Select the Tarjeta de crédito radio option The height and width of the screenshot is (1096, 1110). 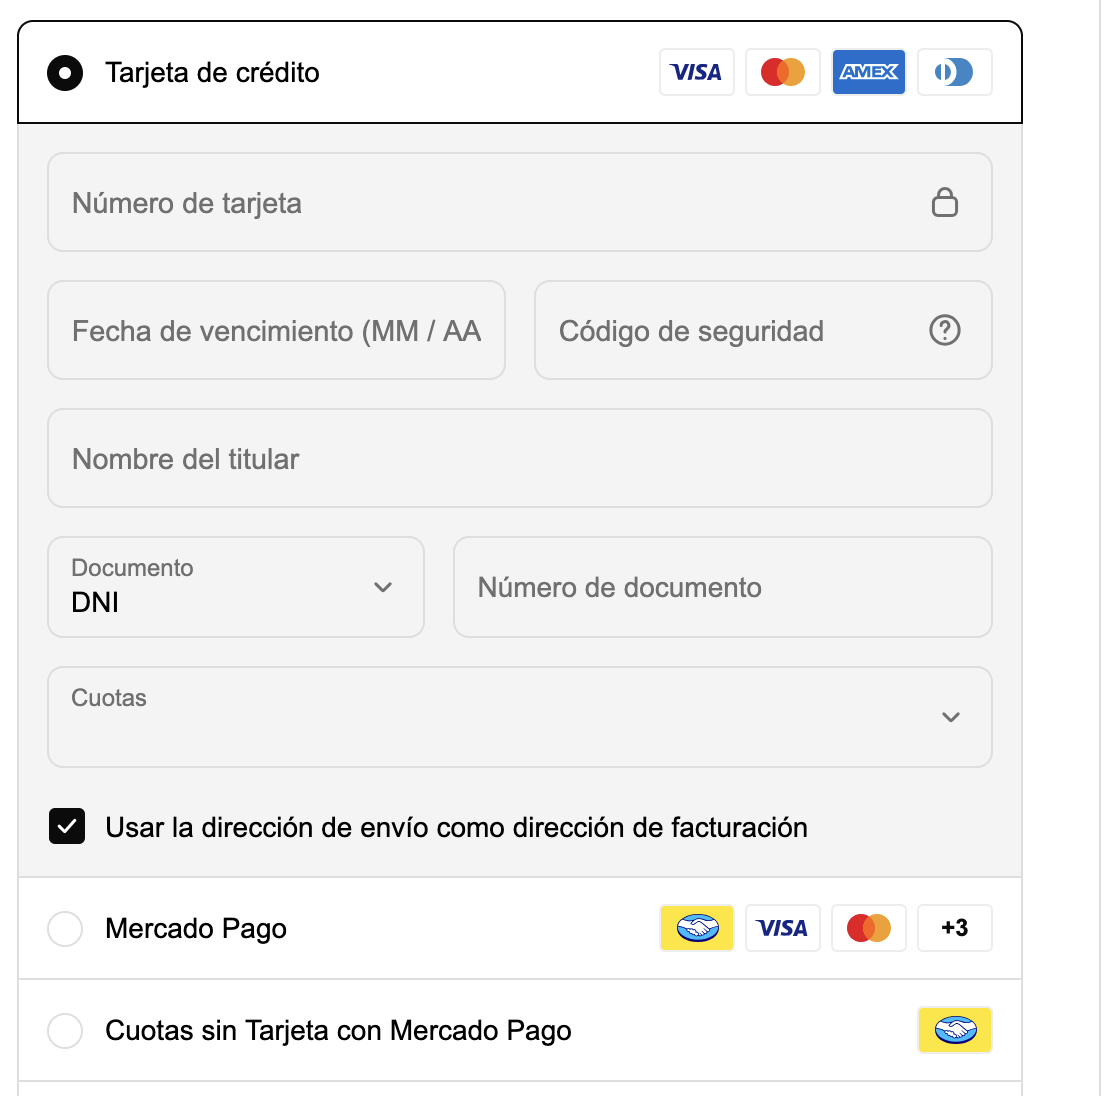(x=66, y=73)
